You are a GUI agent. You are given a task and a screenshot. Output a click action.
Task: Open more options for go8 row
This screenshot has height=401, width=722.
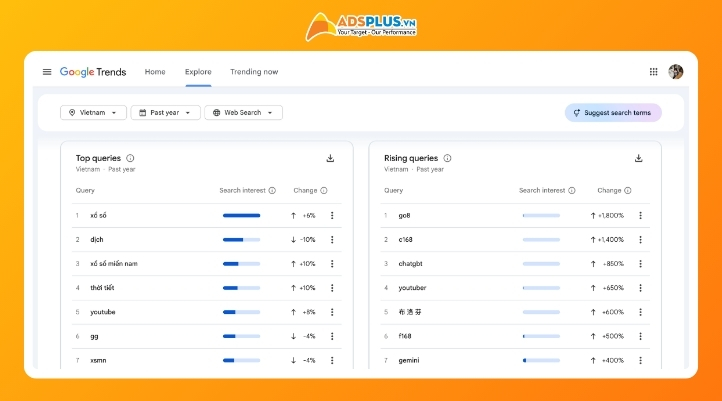click(640, 215)
